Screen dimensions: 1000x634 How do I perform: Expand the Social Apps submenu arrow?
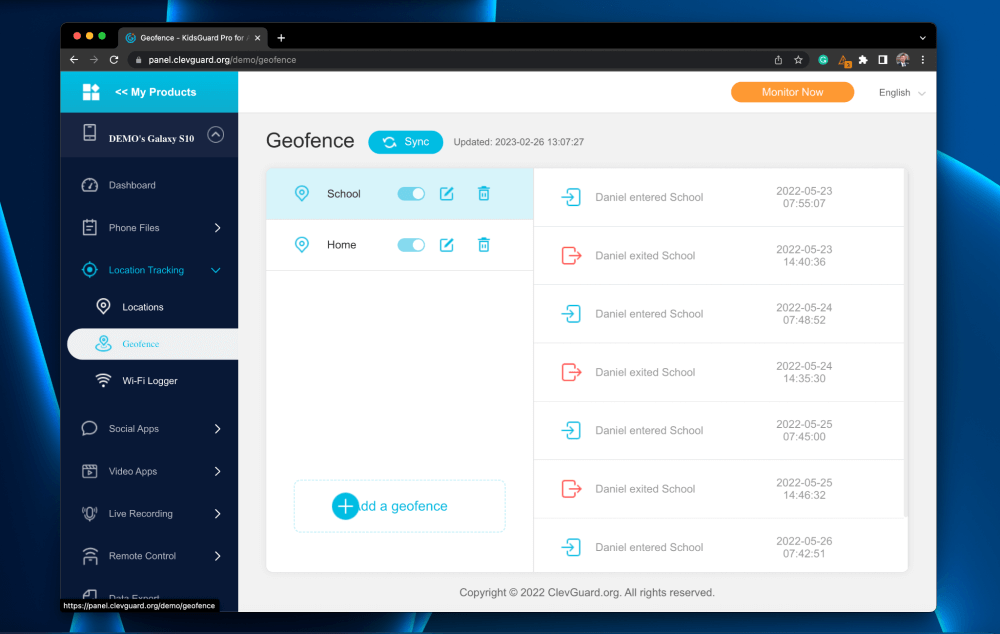pyautogui.click(x=217, y=429)
